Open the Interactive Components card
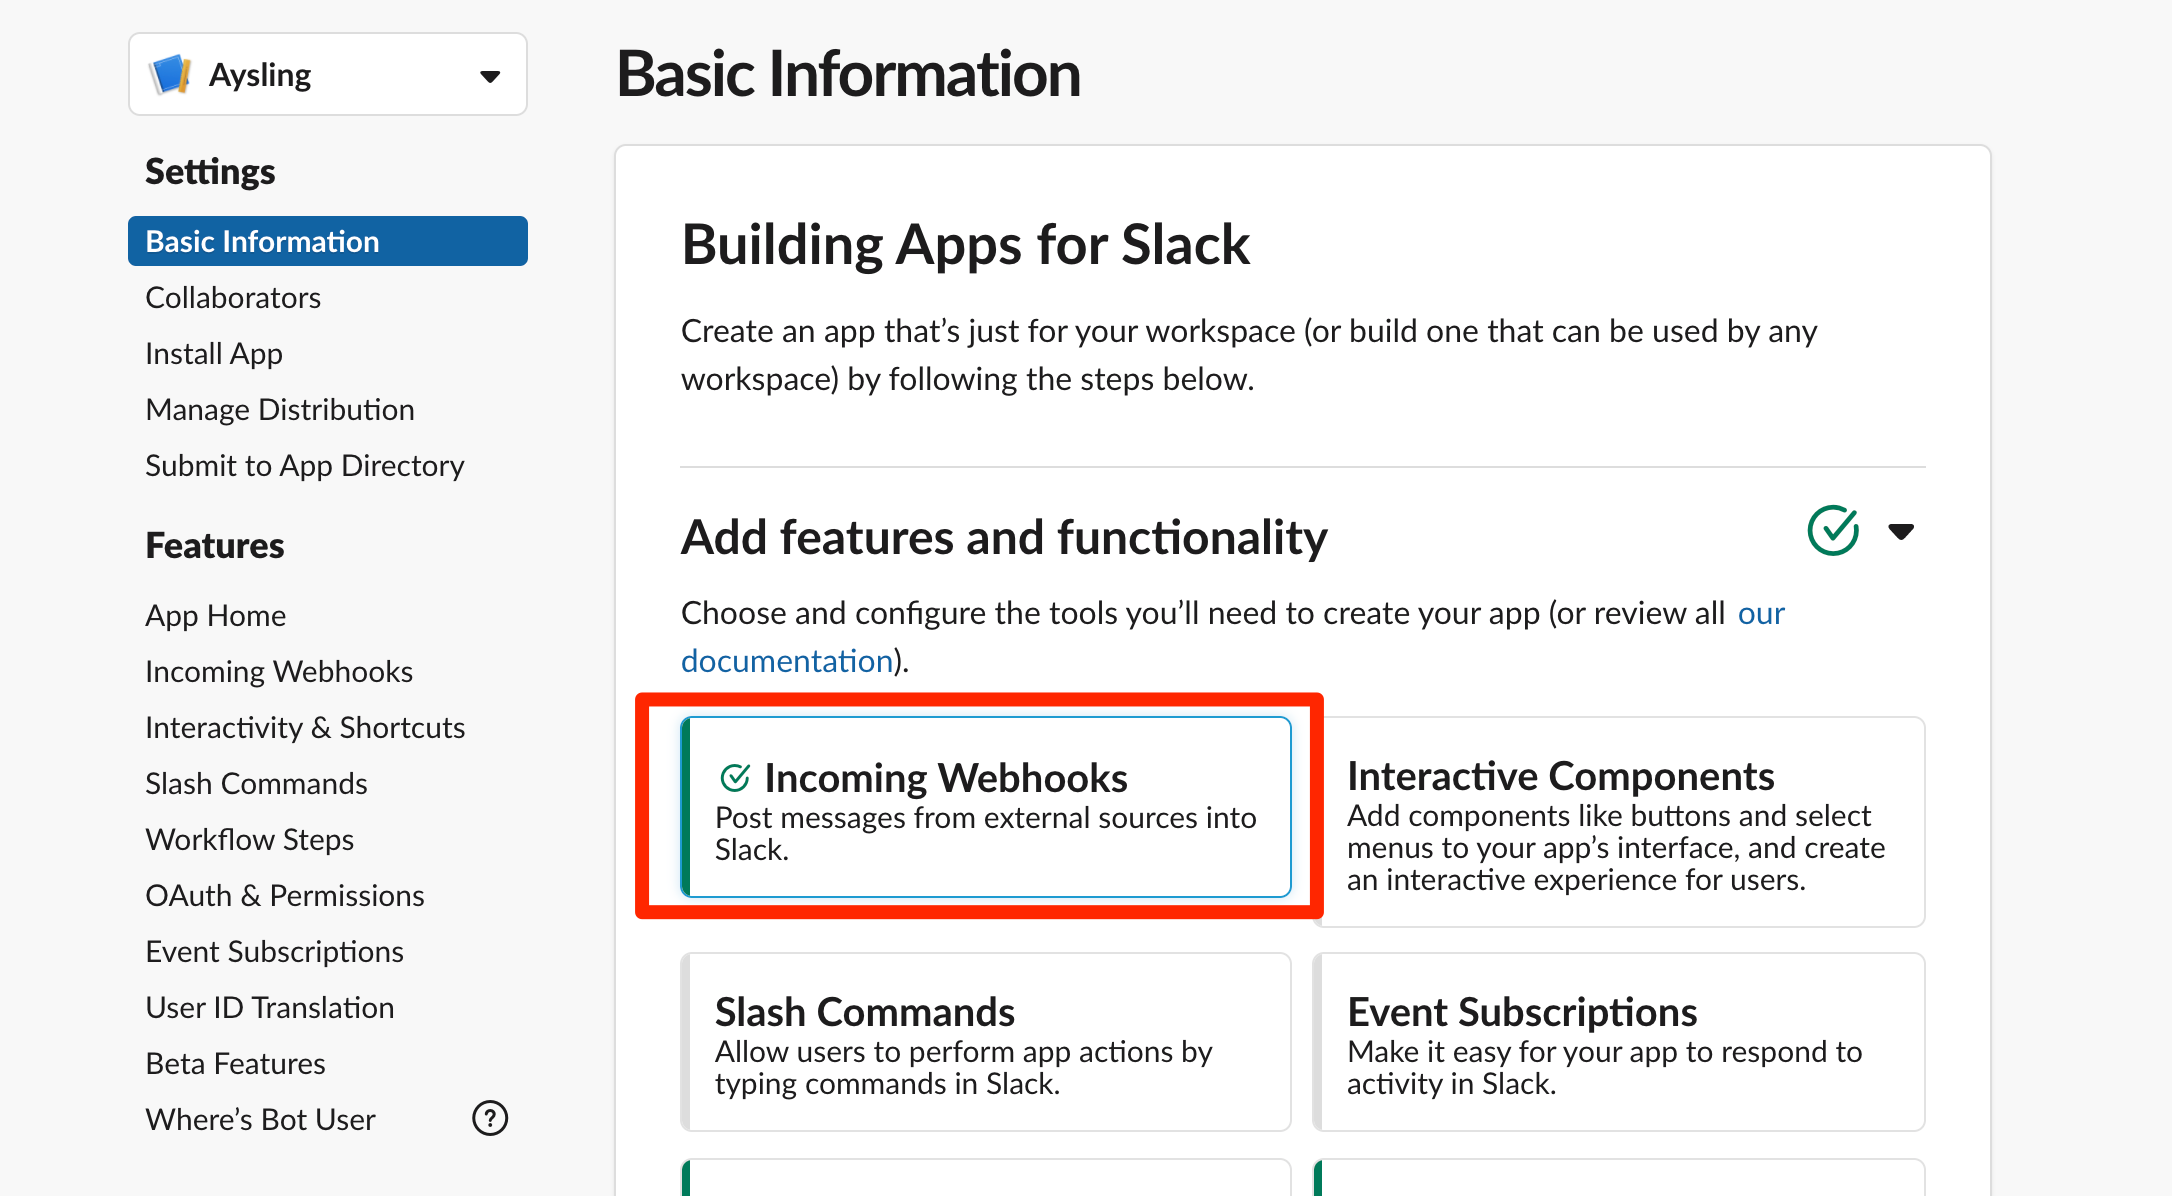 pos(1619,822)
